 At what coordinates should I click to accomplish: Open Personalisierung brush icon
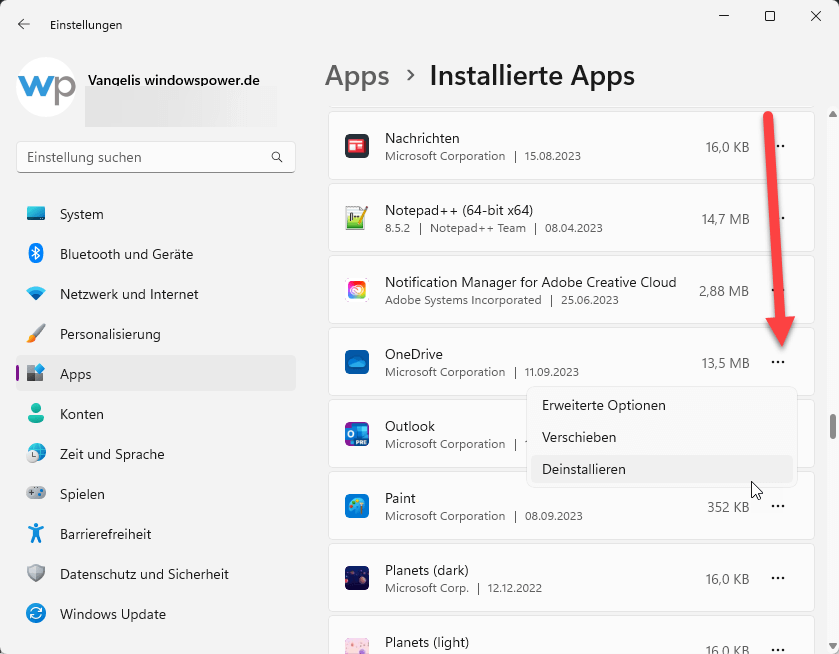coord(36,333)
